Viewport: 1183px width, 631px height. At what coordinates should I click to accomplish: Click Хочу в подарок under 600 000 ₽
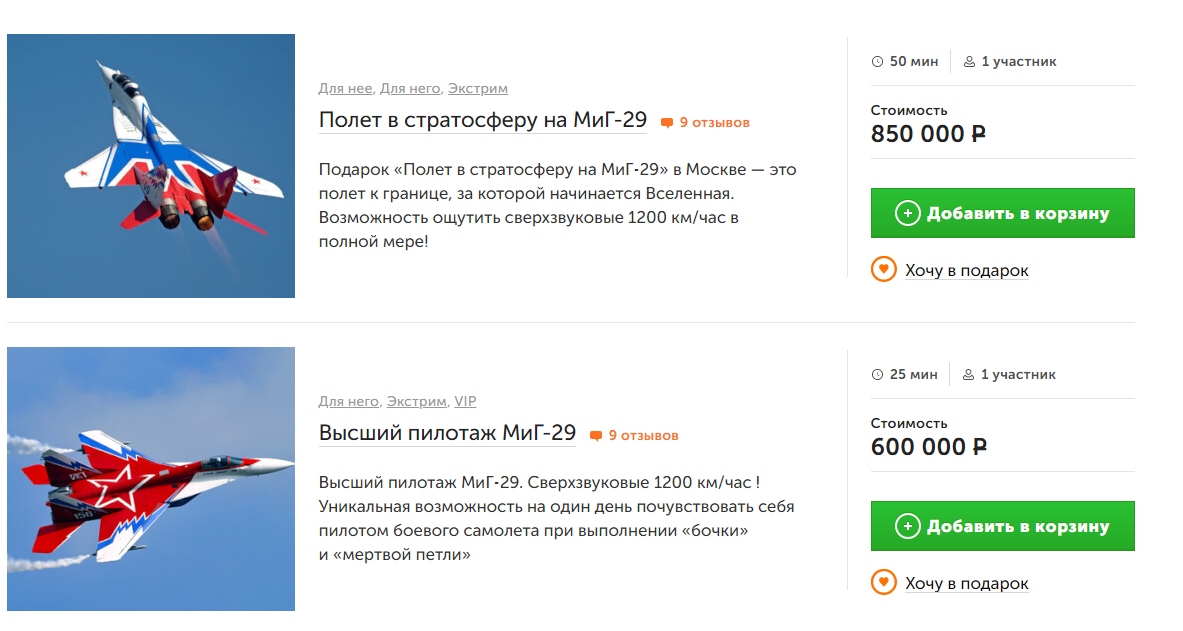coord(966,583)
